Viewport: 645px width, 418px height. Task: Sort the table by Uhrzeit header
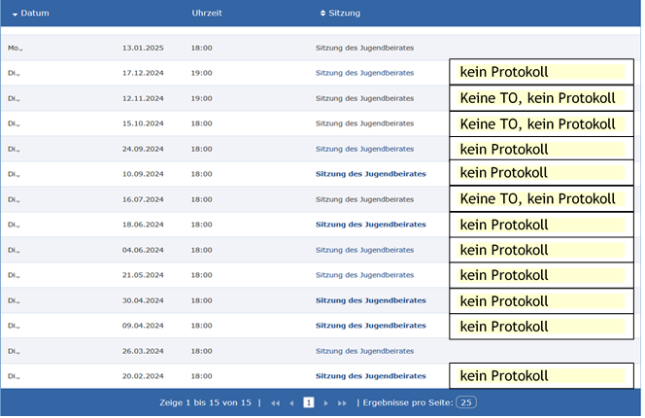pyautogui.click(x=206, y=13)
